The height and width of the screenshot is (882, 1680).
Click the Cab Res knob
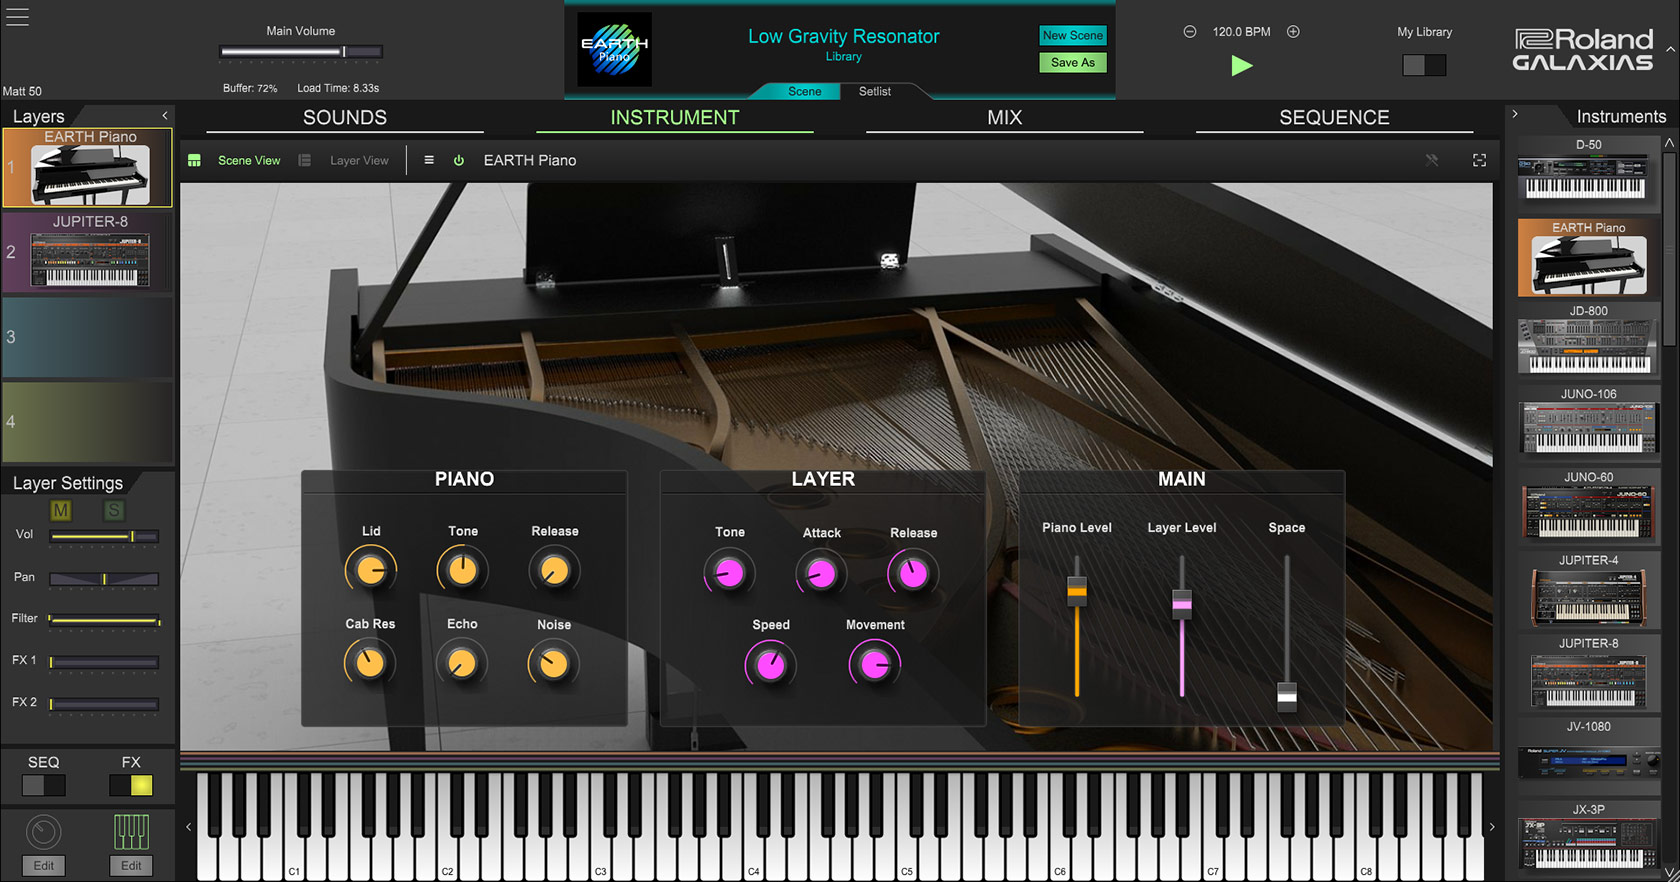[x=370, y=664]
